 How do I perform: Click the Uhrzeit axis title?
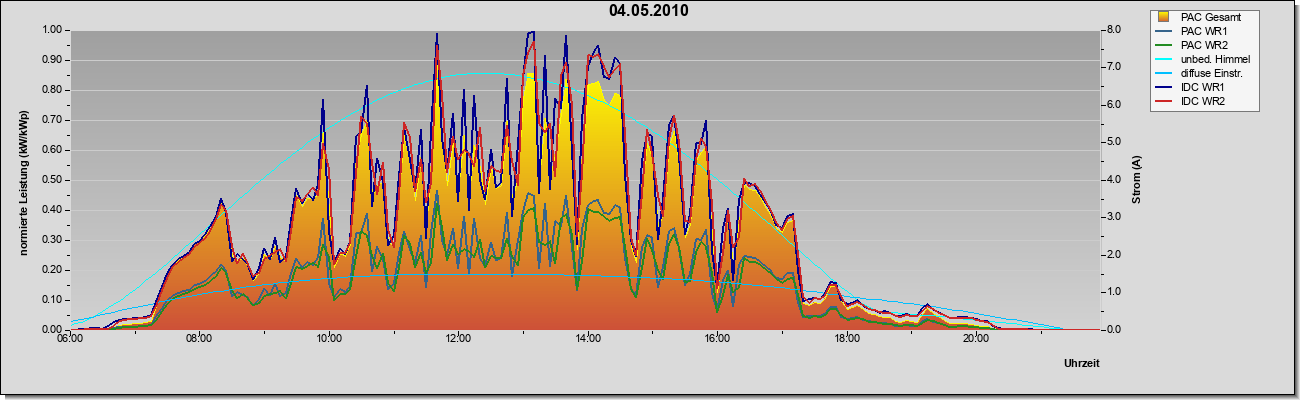(x=1082, y=364)
